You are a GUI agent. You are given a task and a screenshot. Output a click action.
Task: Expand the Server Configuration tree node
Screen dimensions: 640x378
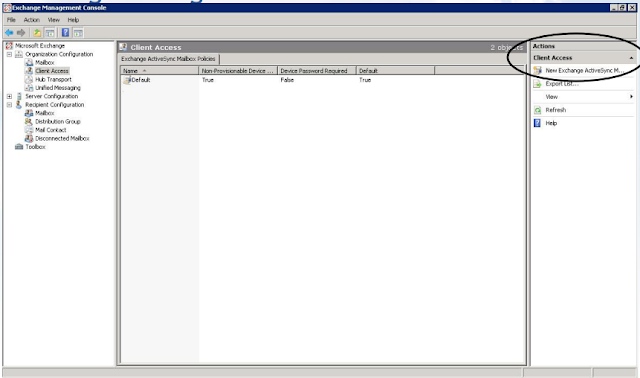[x=9, y=96]
